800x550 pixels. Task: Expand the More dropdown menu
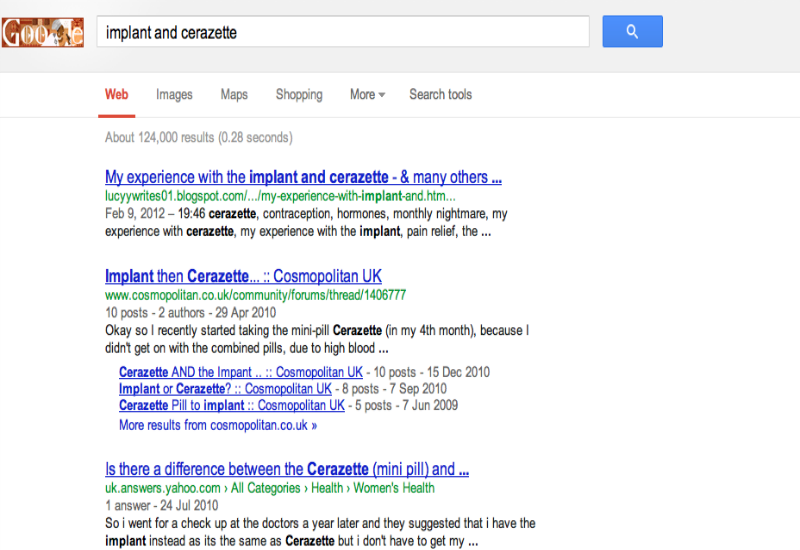[x=367, y=94]
